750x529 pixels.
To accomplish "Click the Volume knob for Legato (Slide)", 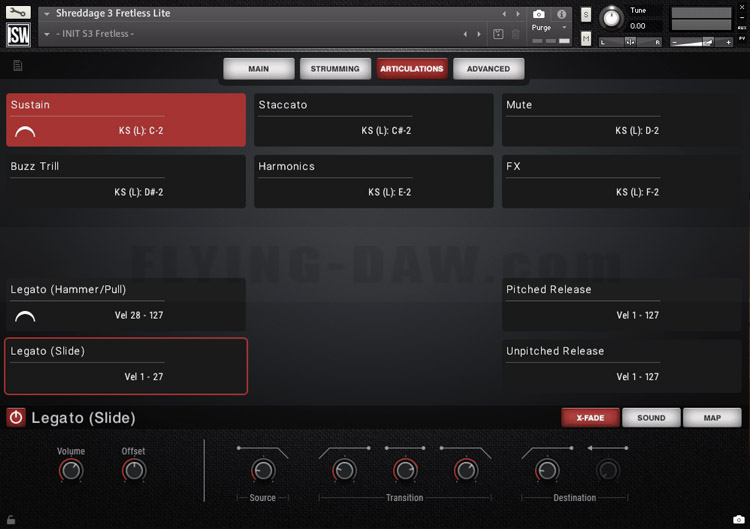I will pos(71,471).
